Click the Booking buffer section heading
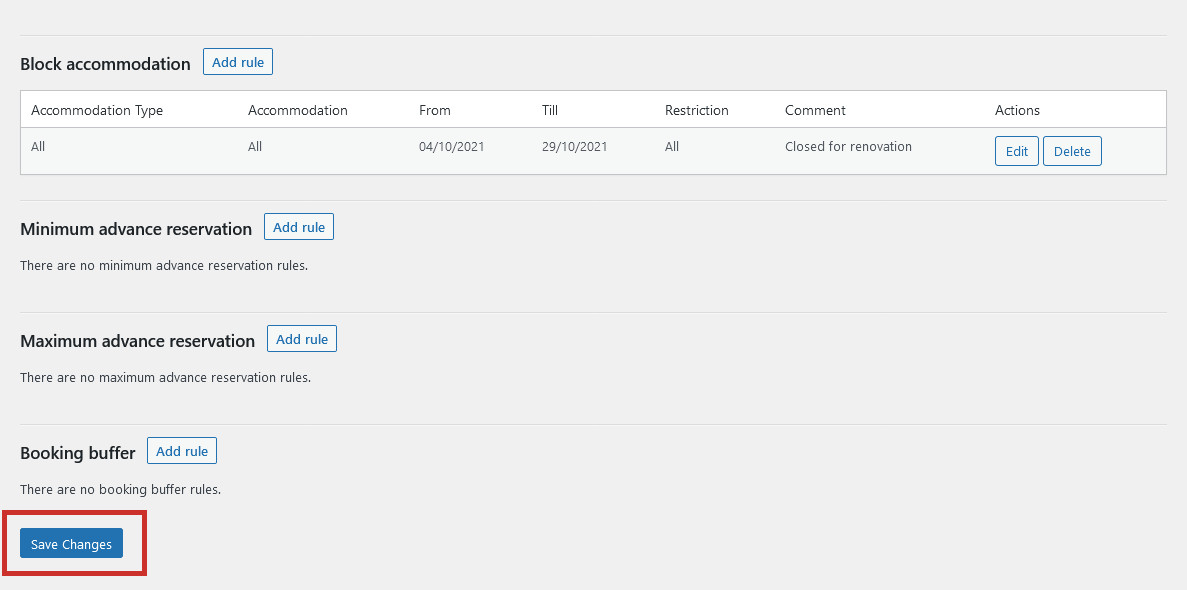Viewport: 1187px width, 590px height. [x=78, y=453]
